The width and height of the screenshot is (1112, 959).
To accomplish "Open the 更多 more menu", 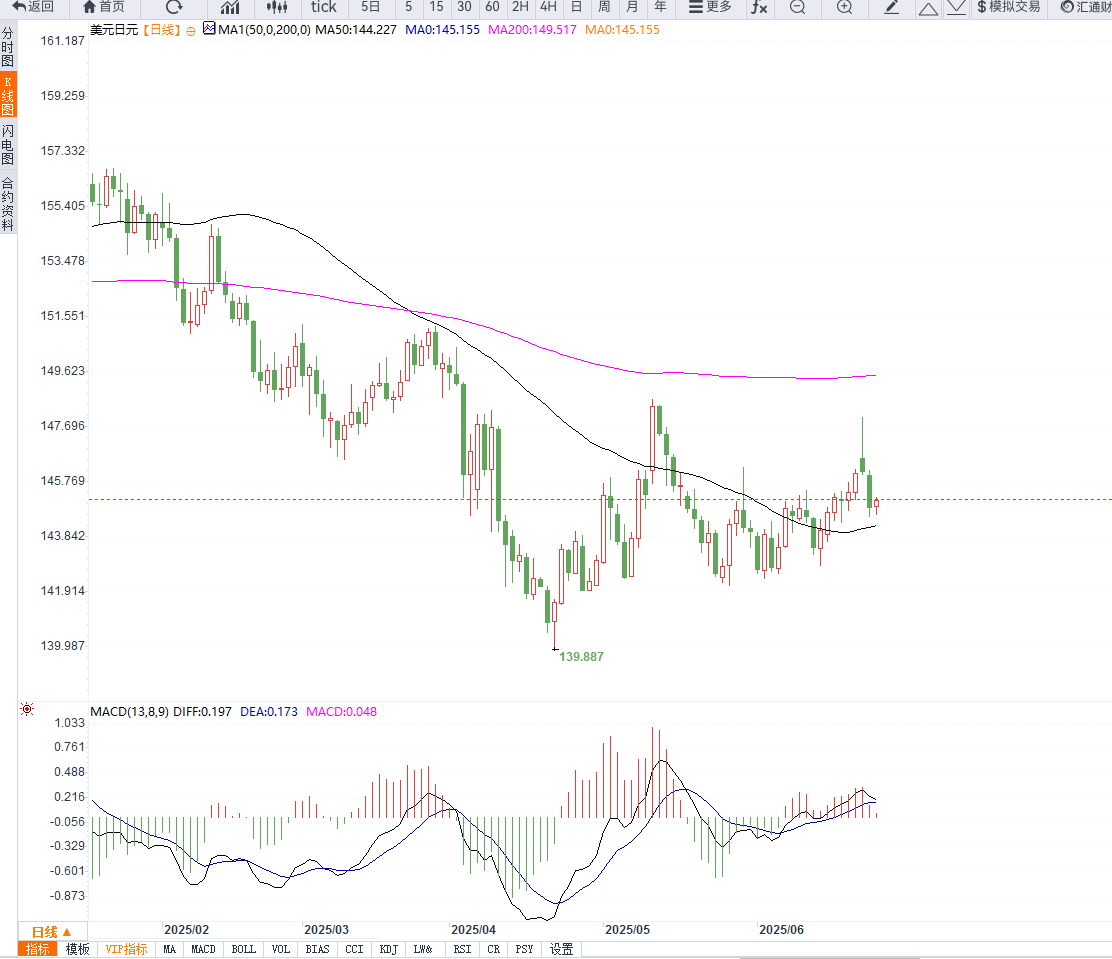I will tap(711, 7).
